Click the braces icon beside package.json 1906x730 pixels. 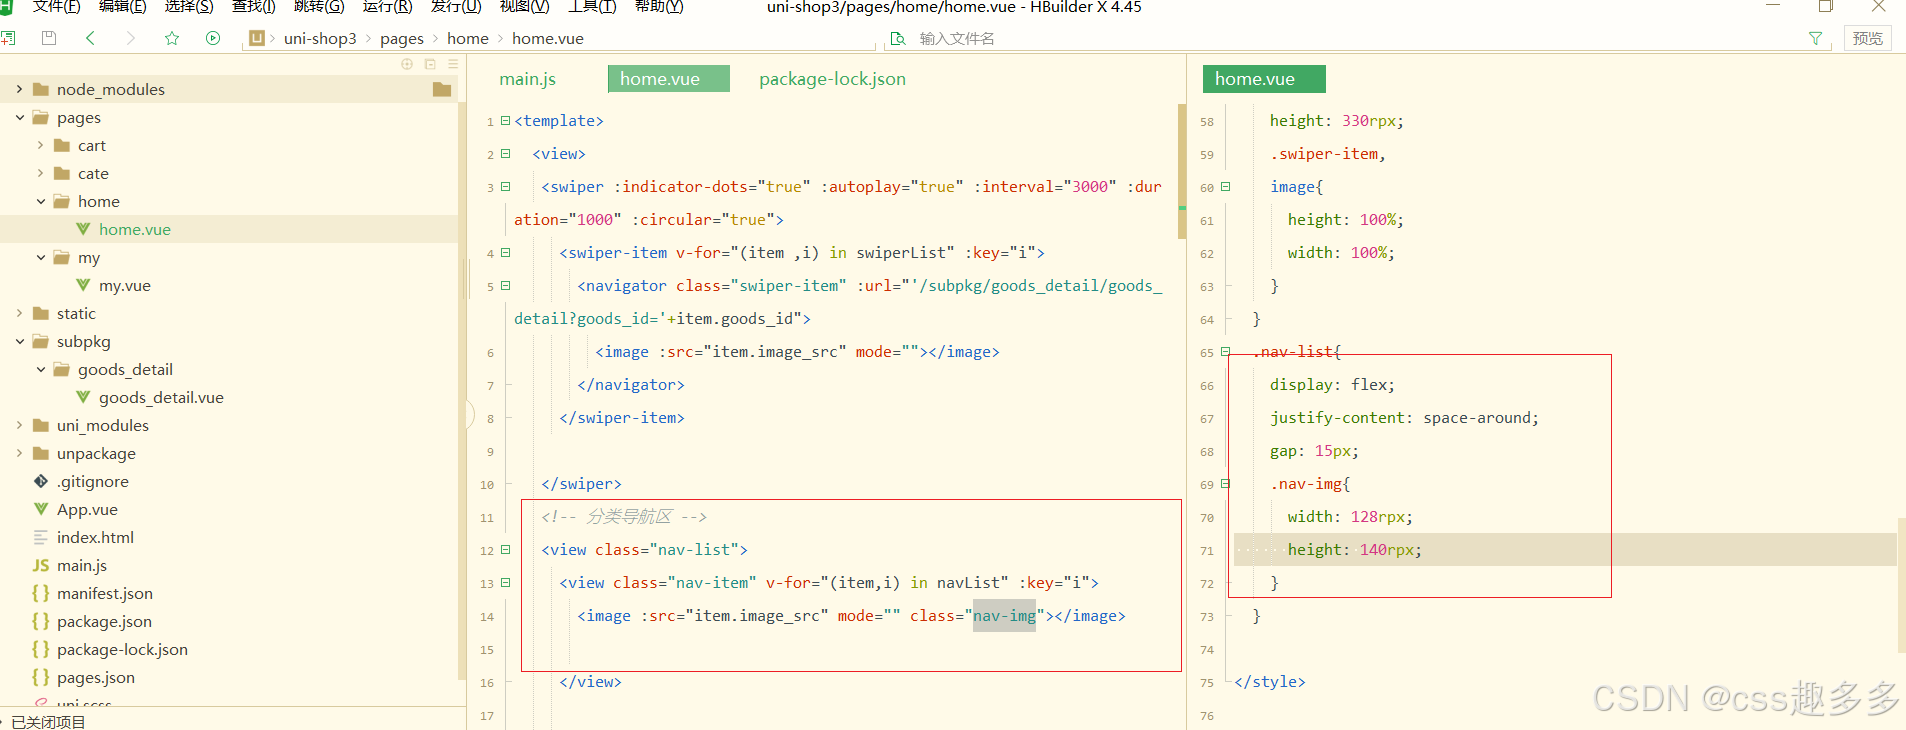point(41,621)
